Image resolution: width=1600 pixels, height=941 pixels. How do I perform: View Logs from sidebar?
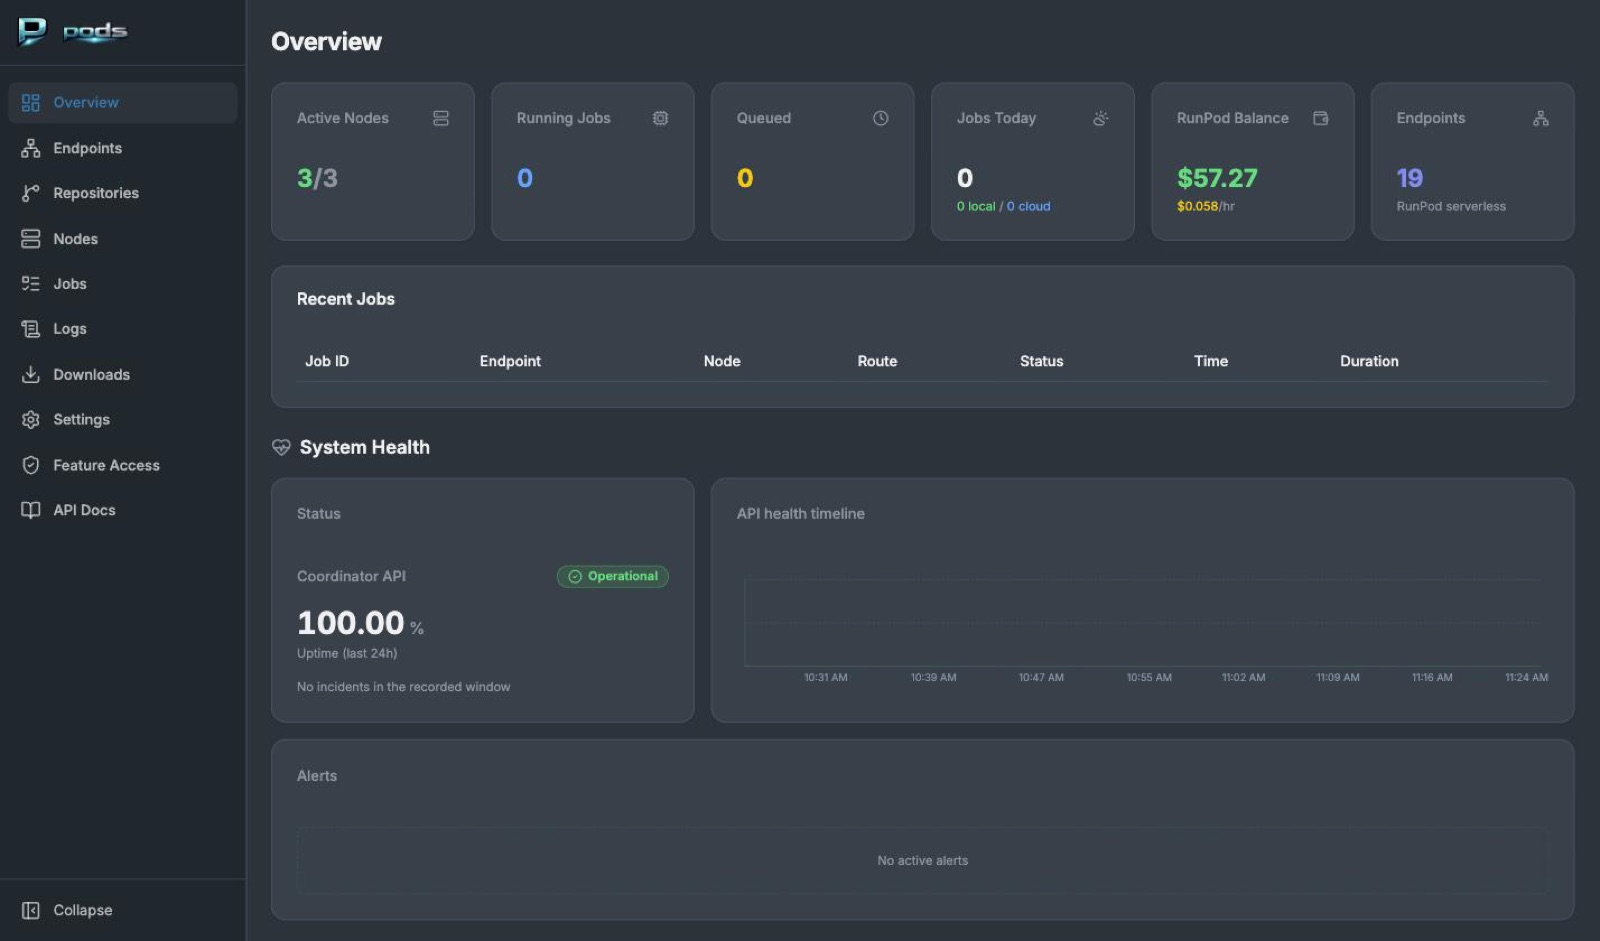[x=123, y=329]
